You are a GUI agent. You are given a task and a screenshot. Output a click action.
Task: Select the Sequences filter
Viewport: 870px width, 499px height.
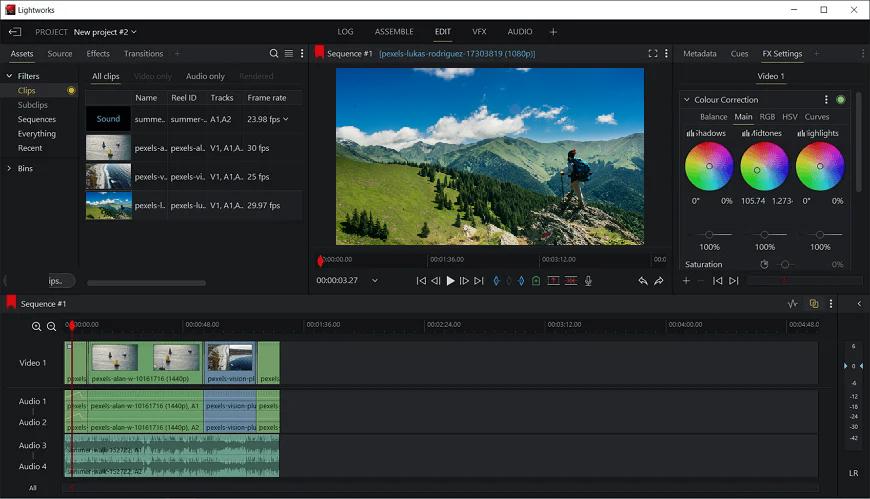click(x=37, y=119)
